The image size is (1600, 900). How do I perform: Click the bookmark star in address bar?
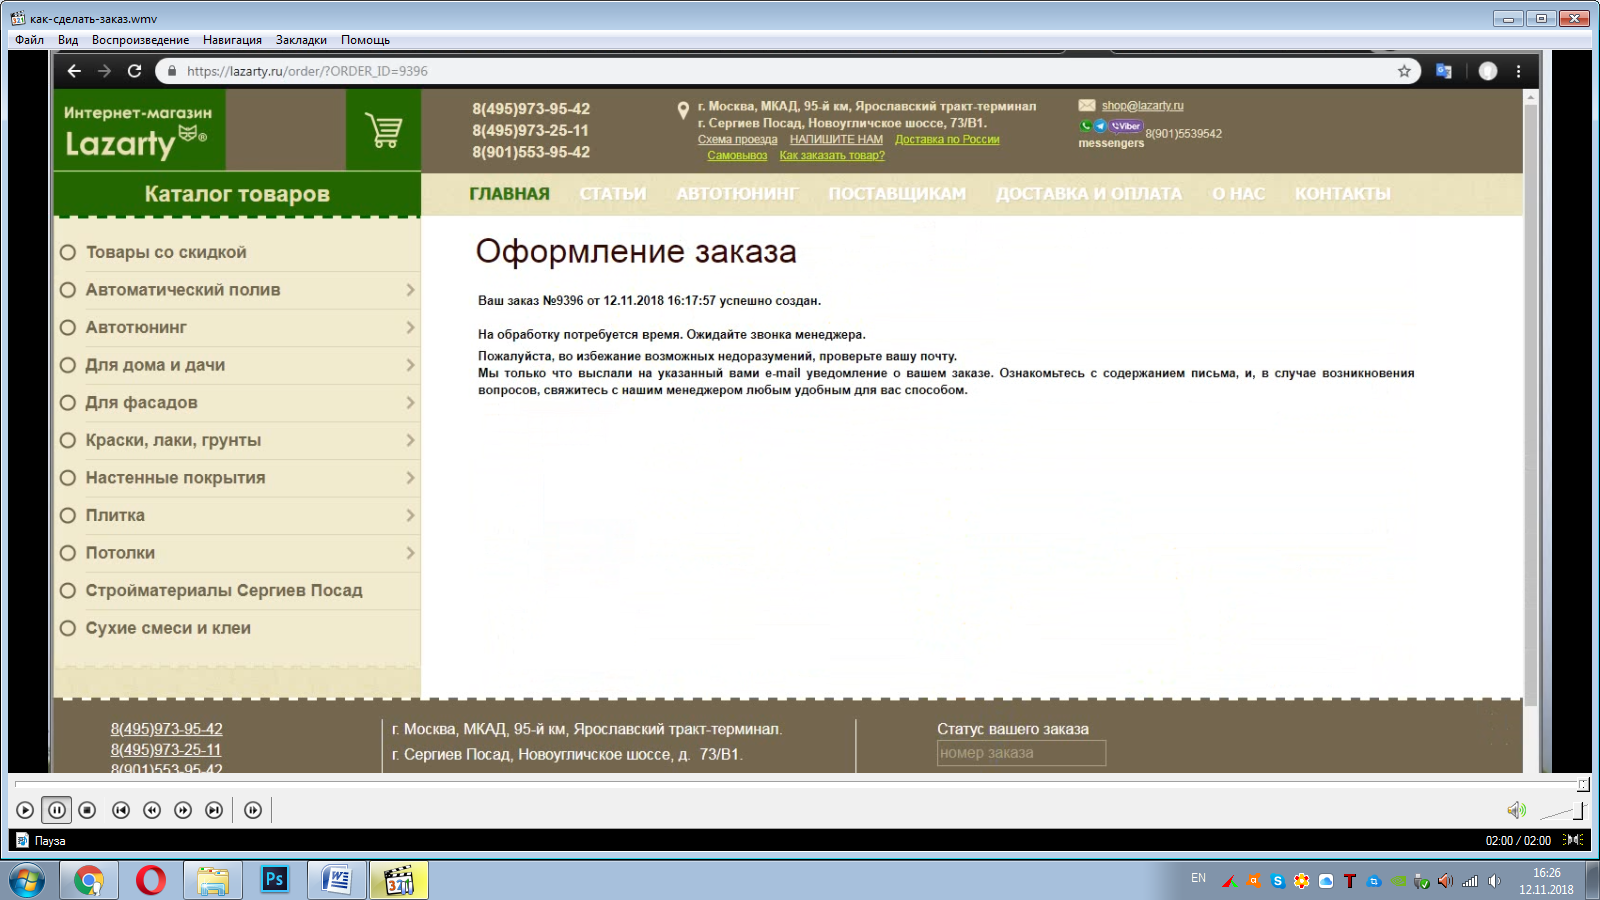1404,71
